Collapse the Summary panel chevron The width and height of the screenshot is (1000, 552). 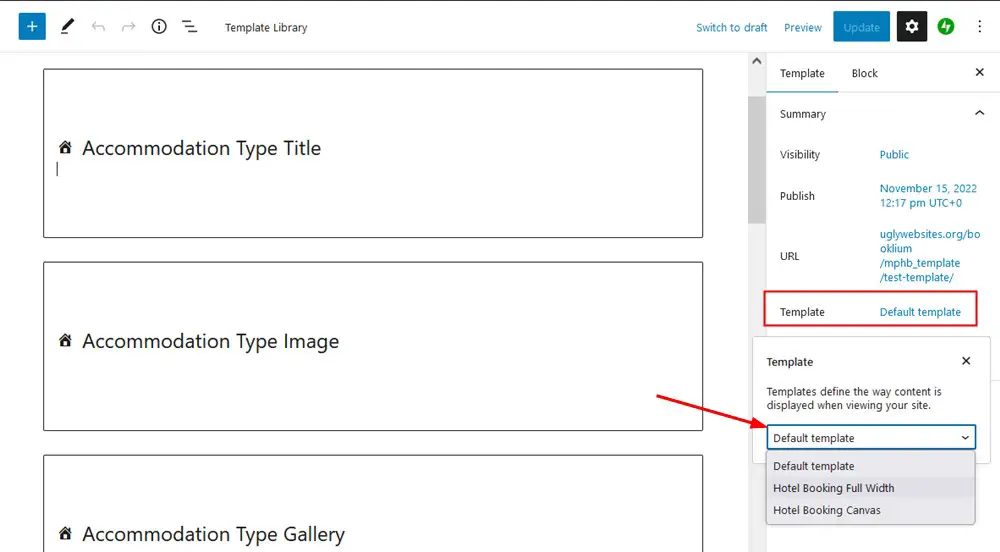(980, 113)
